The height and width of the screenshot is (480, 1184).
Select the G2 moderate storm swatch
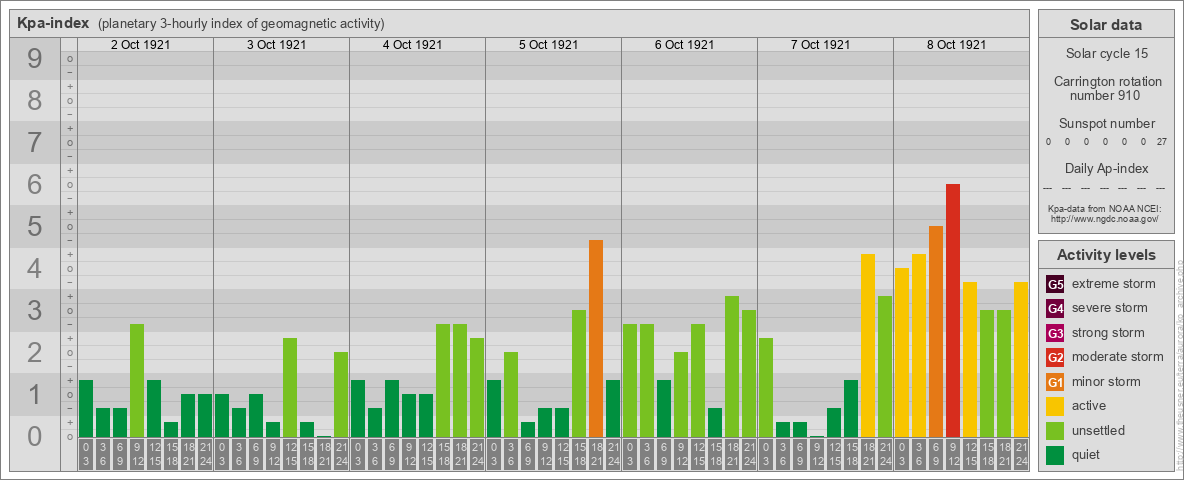(1055, 357)
